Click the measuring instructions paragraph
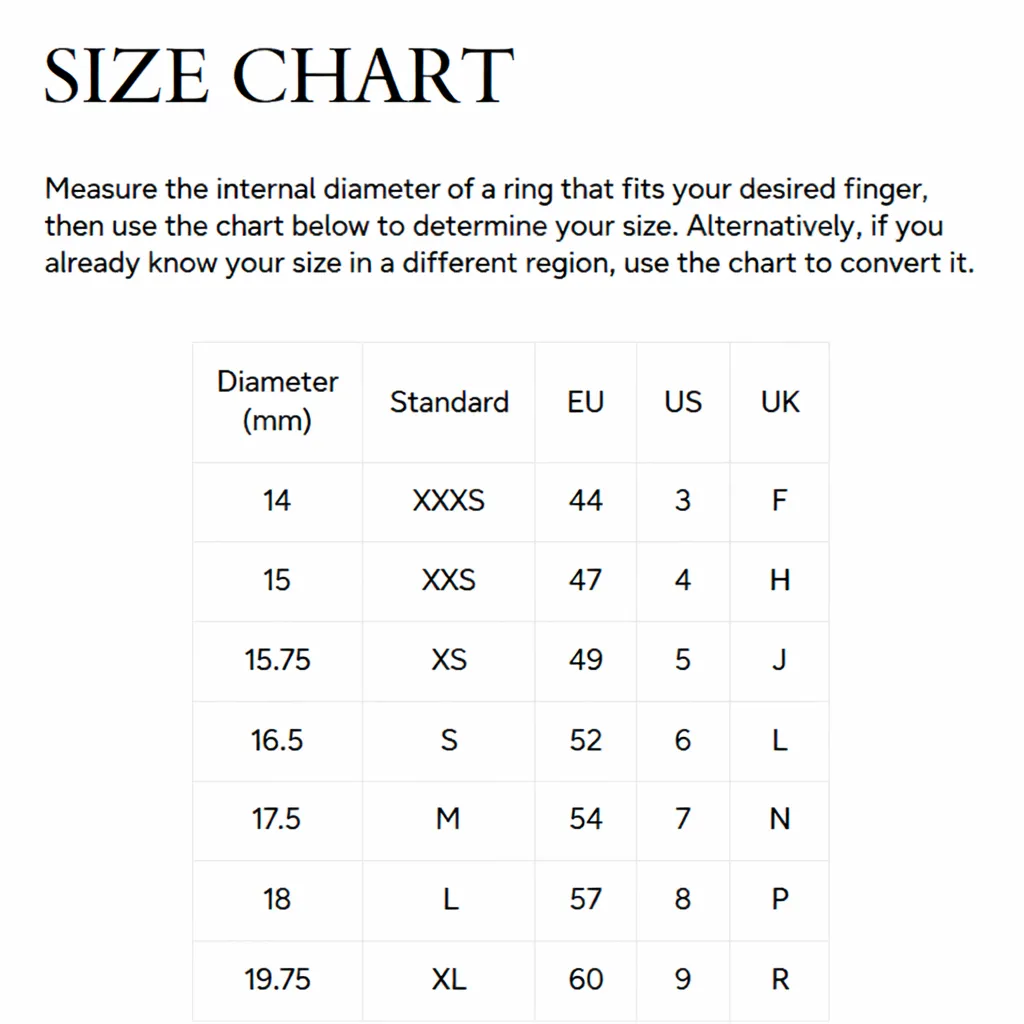The height and width of the screenshot is (1024, 1024). click(509, 227)
